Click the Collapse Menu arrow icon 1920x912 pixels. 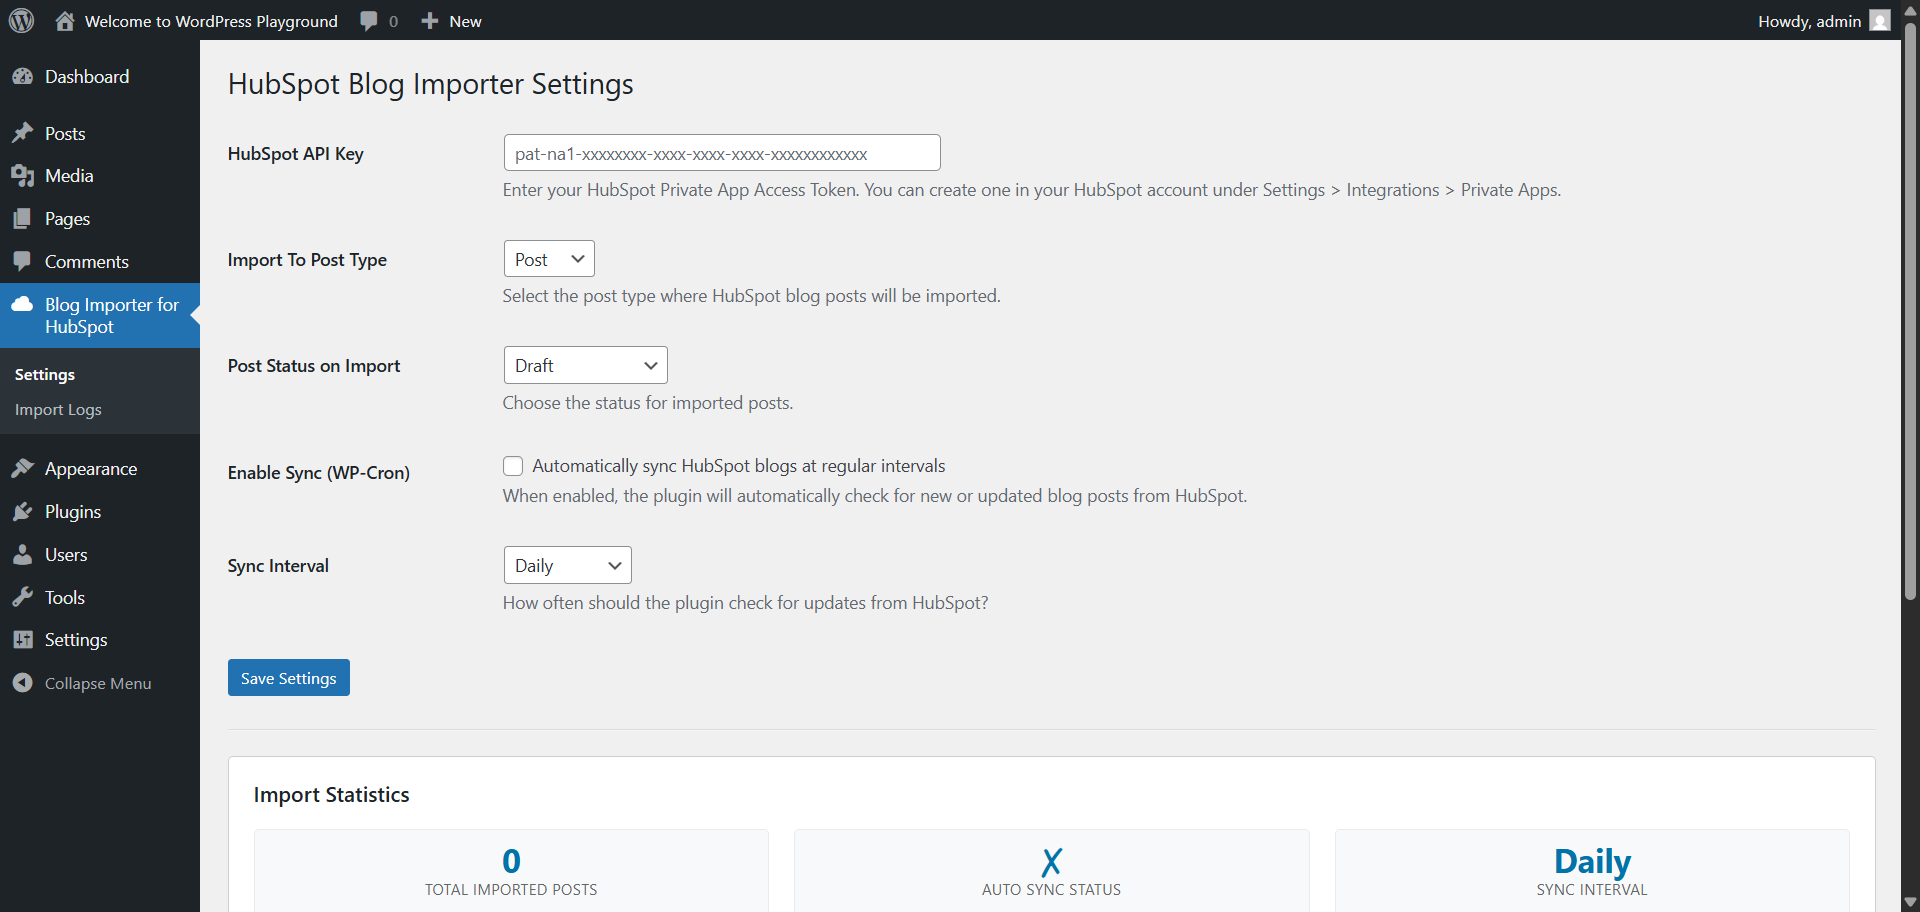click(22, 683)
